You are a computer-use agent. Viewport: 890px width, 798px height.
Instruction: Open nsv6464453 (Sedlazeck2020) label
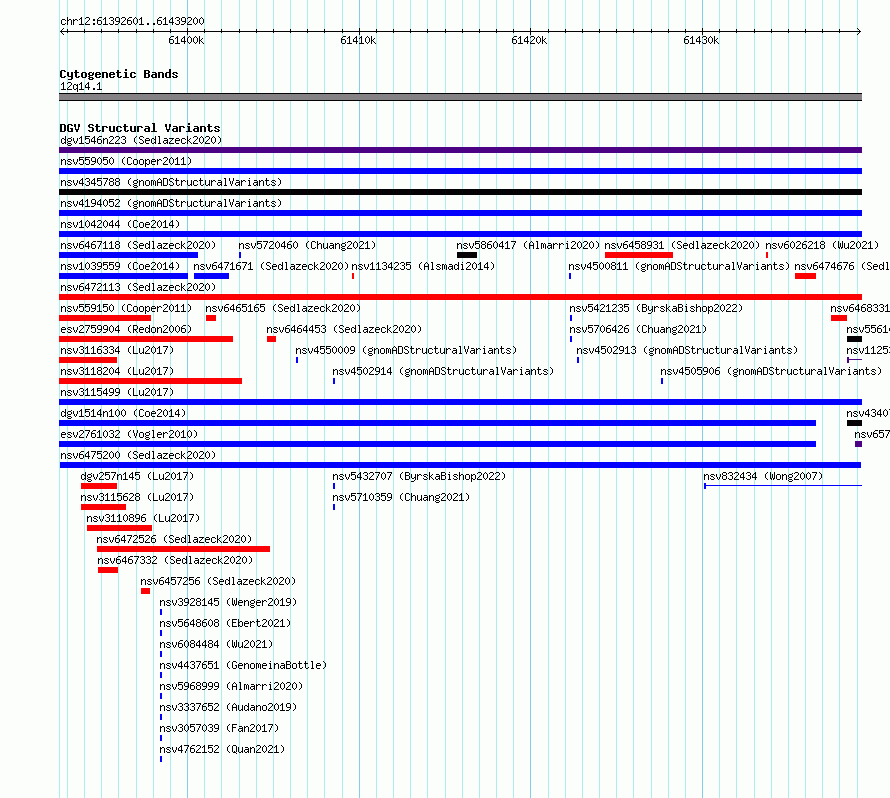(x=344, y=329)
